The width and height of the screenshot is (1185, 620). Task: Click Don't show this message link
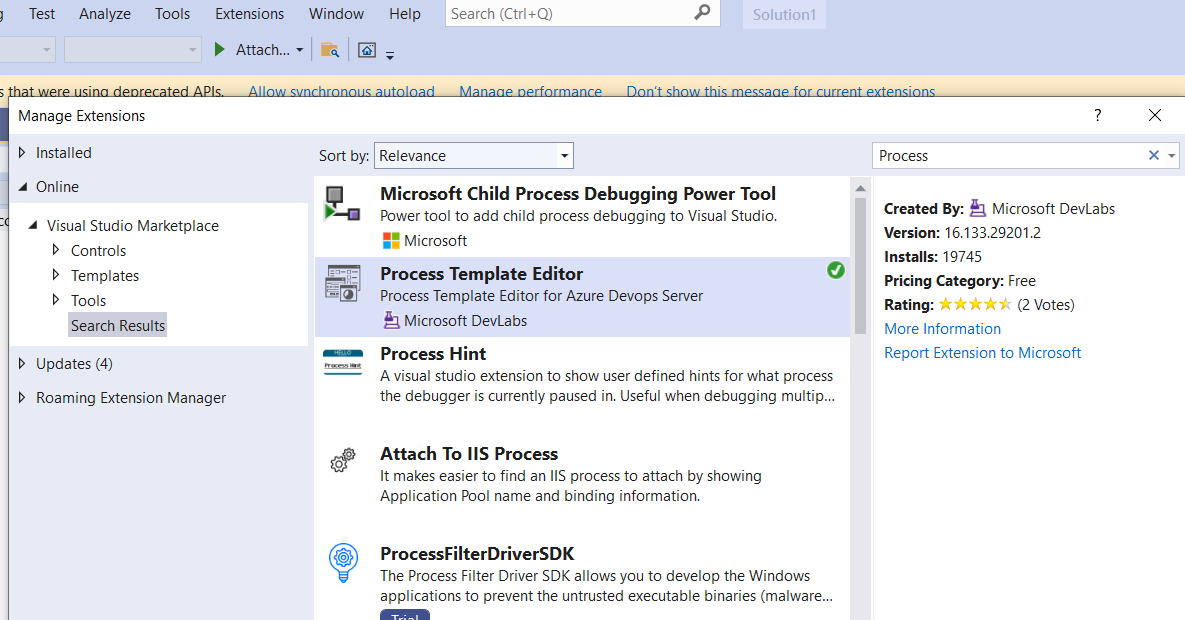tap(781, 91)
